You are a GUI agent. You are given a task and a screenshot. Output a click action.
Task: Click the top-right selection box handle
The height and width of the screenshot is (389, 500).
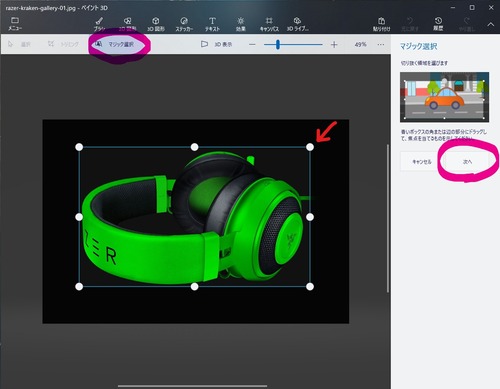click(x=310, y=147)
